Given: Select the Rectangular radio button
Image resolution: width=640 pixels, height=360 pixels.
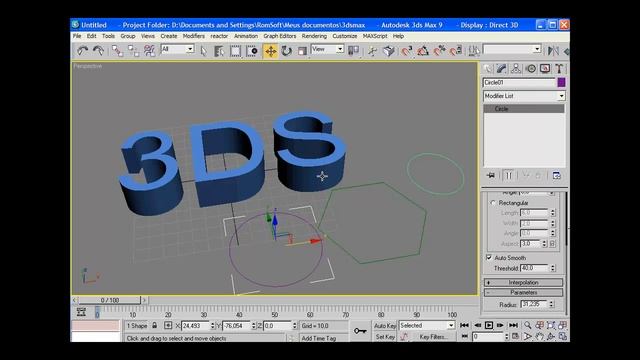Looking at the screenshot, I should [x=493, y=203].
